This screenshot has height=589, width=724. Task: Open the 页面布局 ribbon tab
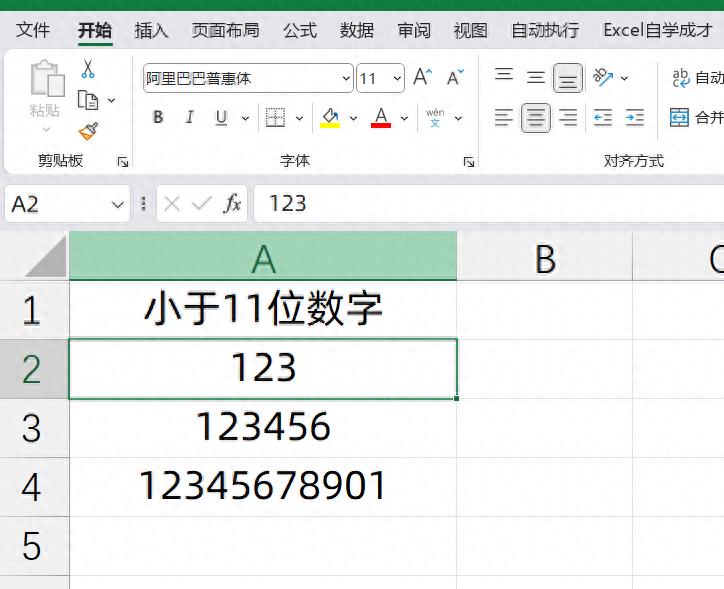coord(226,30)
